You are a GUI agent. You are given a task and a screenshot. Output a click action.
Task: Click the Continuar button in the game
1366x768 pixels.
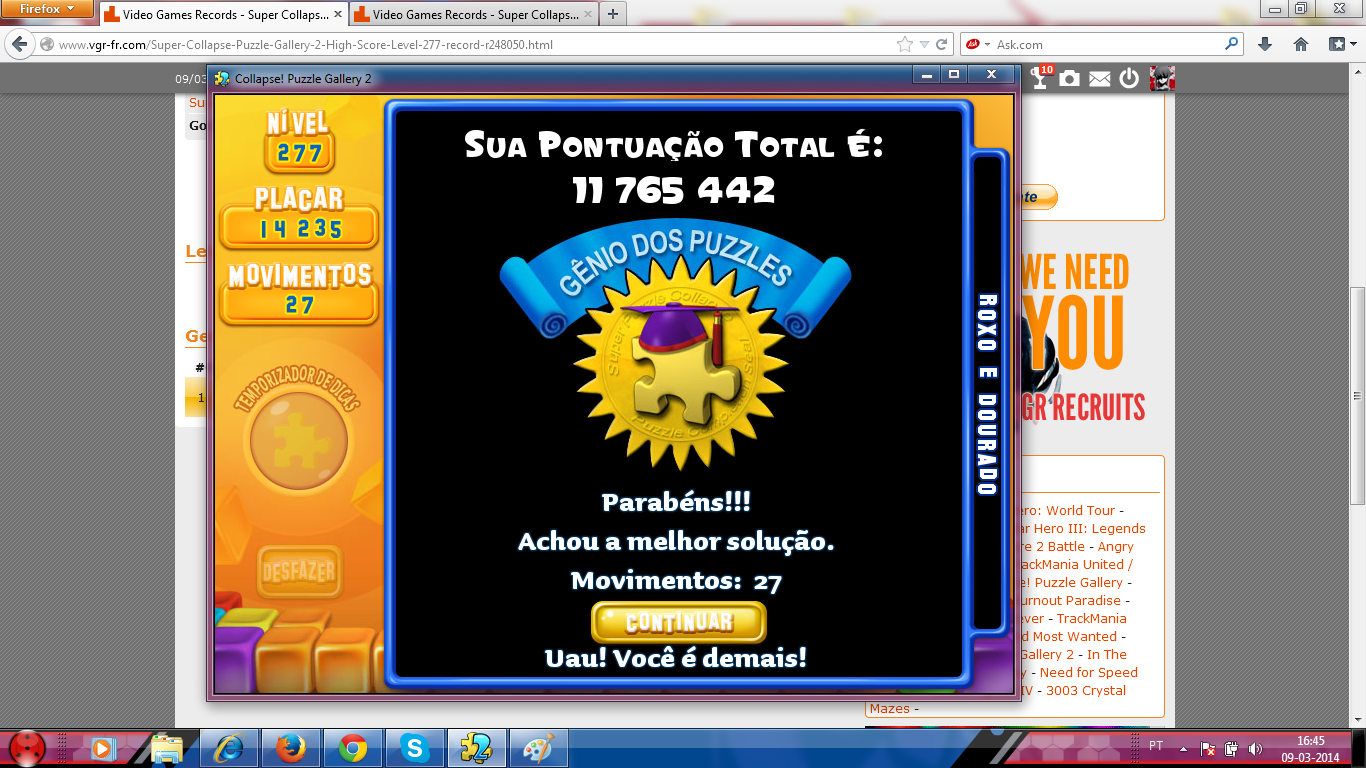(x=679, y=622)
